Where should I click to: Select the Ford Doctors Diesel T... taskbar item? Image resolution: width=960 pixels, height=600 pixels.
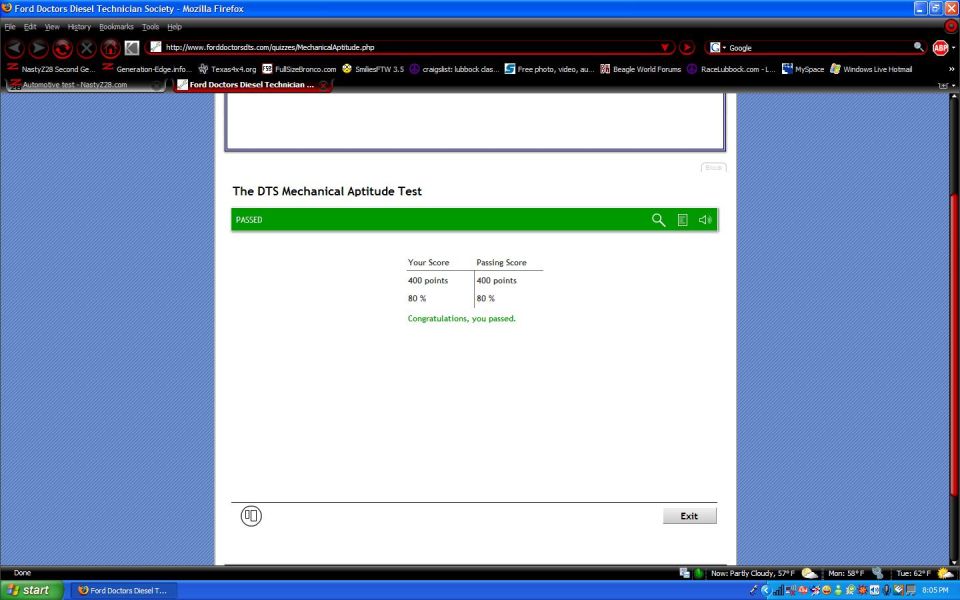tap(123, 590)
